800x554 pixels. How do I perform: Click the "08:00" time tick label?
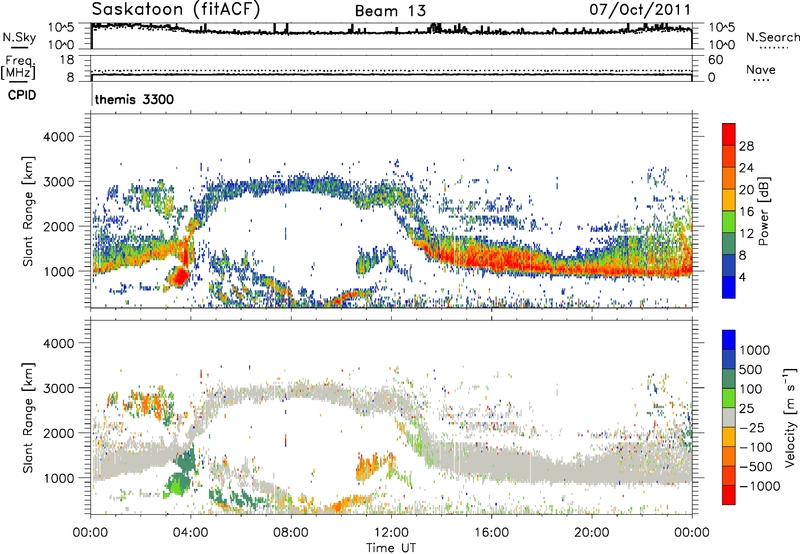click(291, 533)
